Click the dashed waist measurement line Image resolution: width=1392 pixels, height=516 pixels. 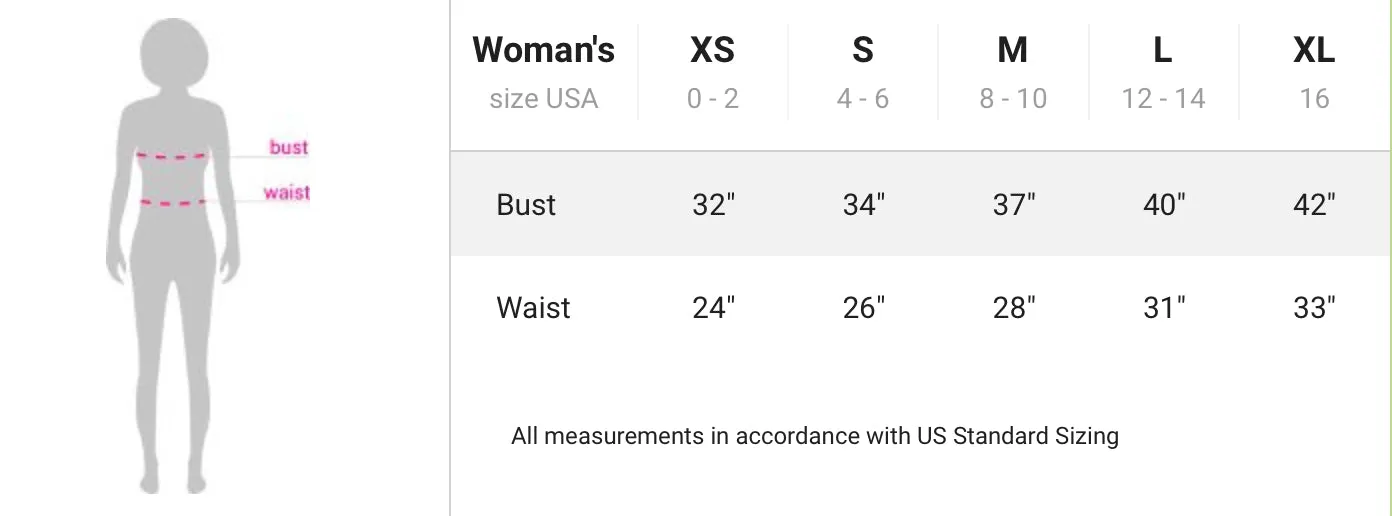tap(174, 203)
